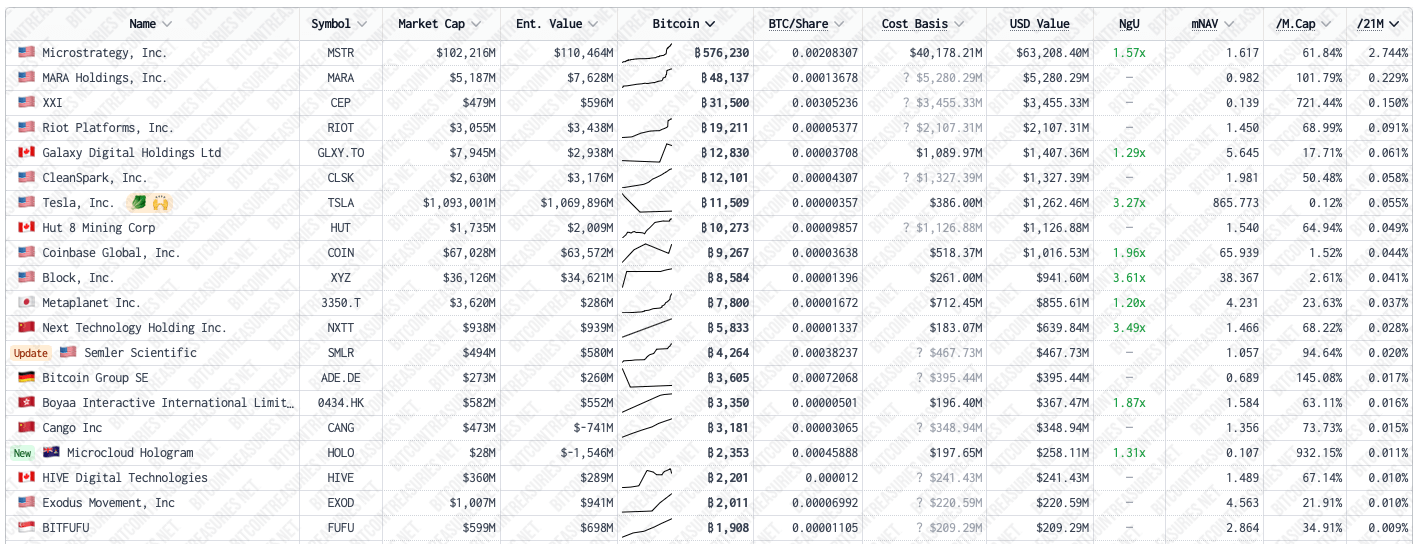The image size is (1416, 544).
Task: Click the Cost Basis column header
Action: 925,24
